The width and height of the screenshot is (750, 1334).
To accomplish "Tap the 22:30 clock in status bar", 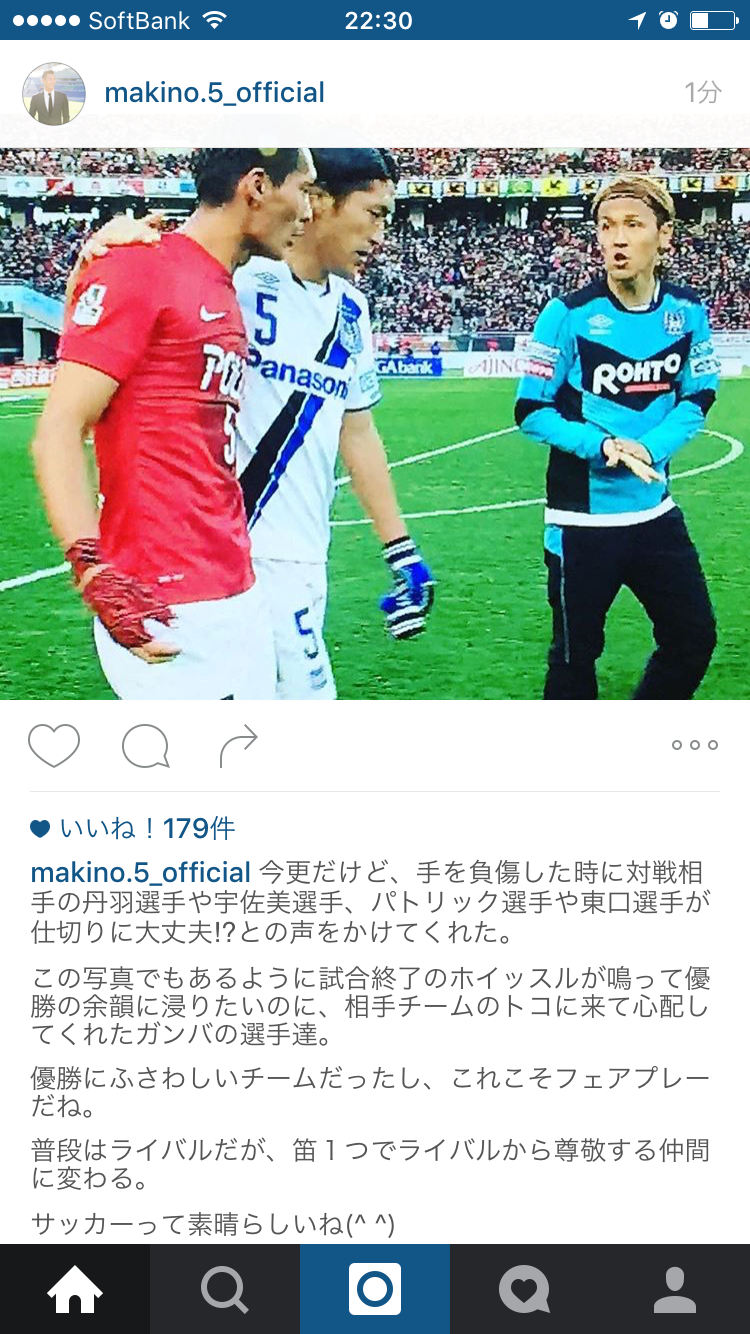I will [x=378, y=20].
